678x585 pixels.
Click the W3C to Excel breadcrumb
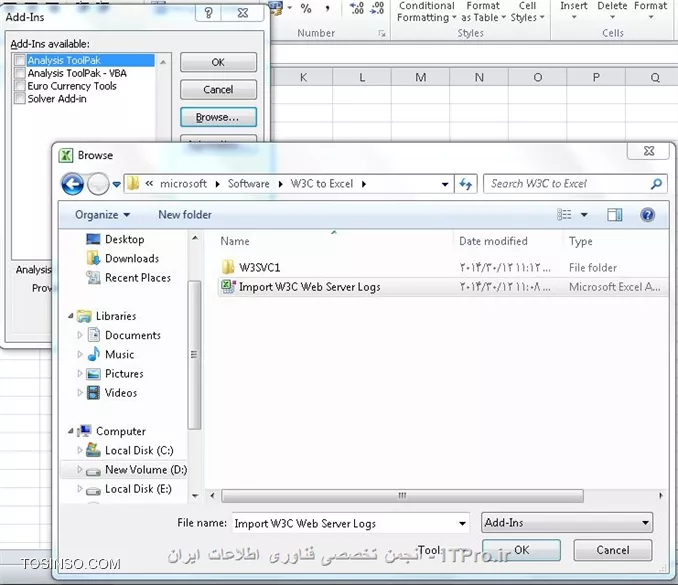point(322,184)
